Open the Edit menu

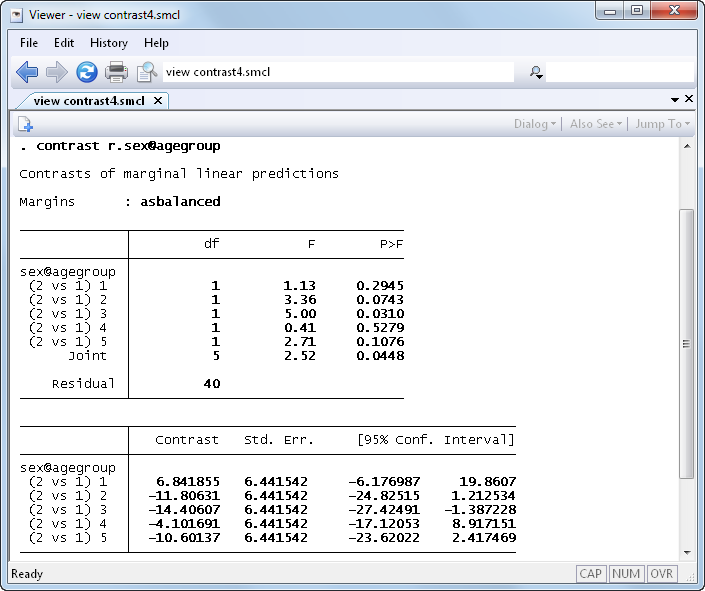(x=64, y=43)
